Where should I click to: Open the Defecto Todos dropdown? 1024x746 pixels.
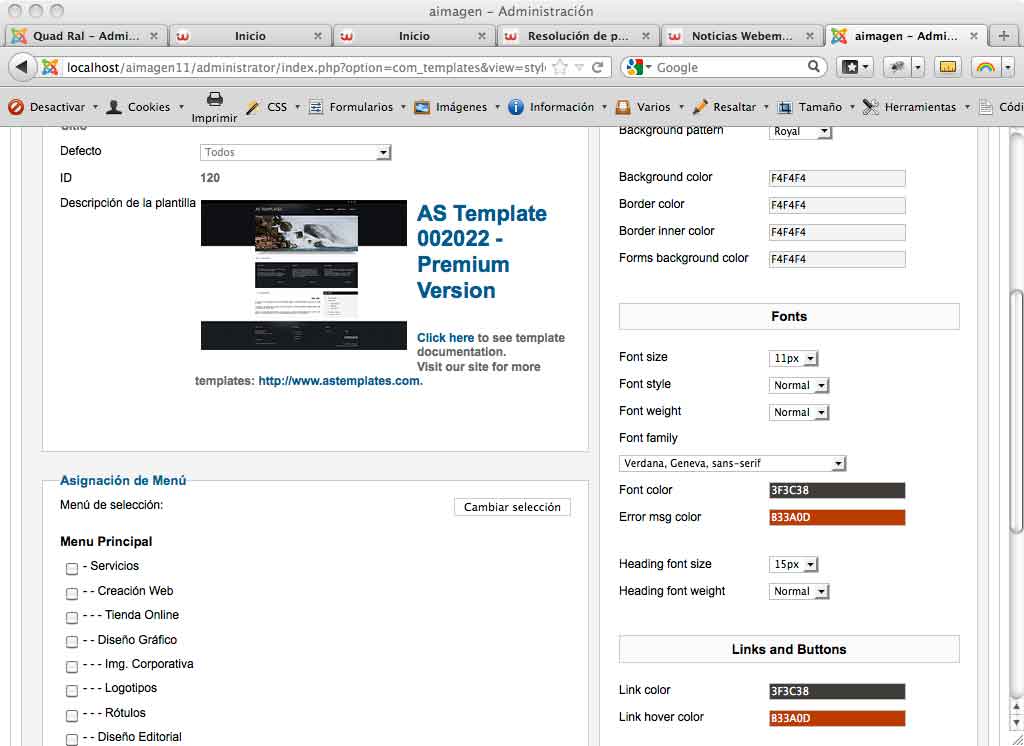coord(295,152)
